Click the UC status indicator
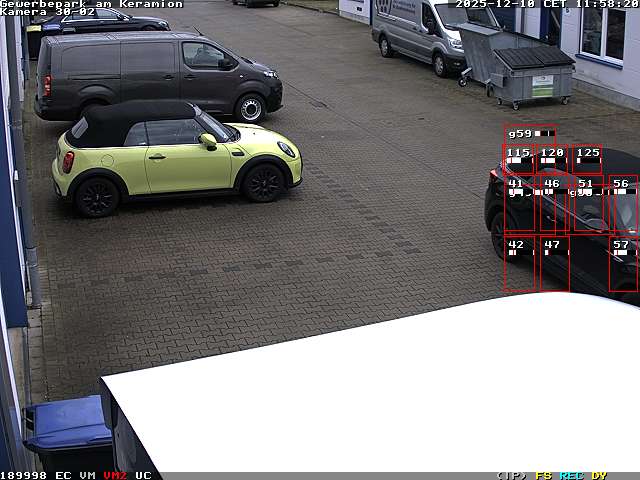This screenshot has height=480, width=640. click(x=143, y=475)
